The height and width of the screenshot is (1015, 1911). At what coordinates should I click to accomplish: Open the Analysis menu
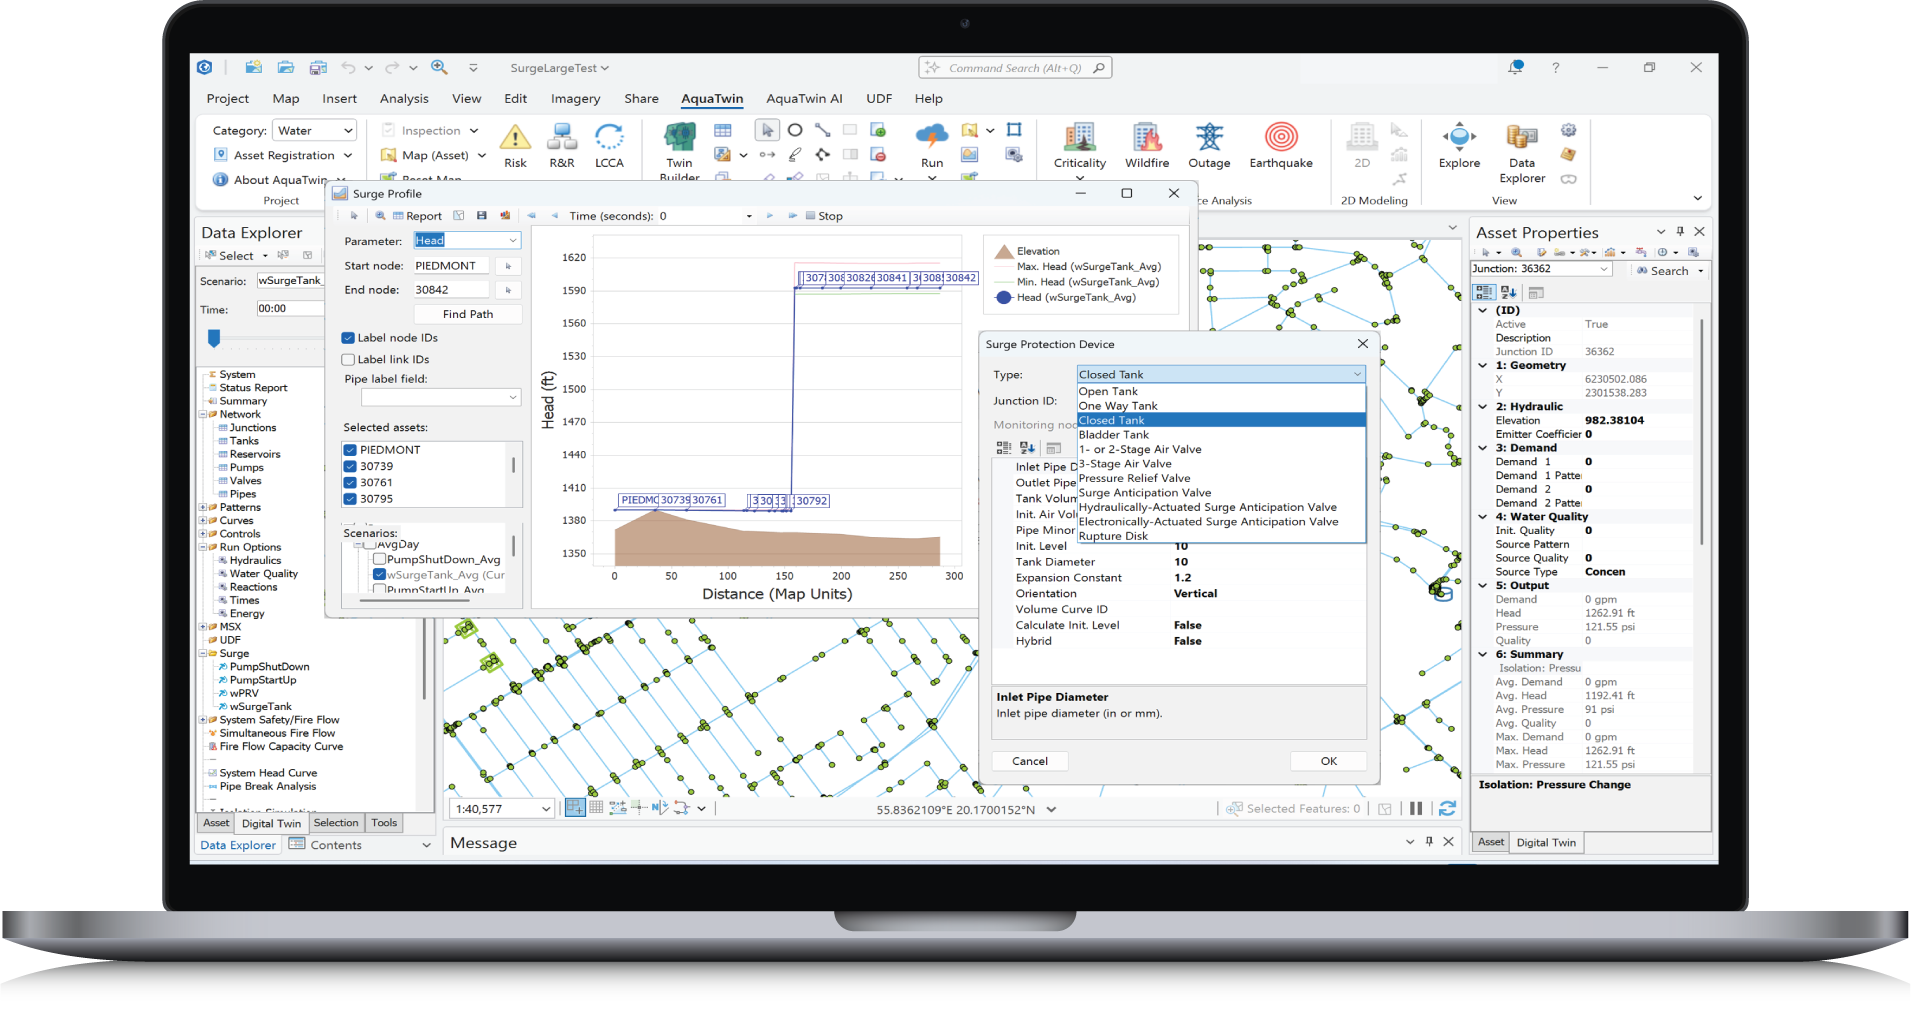coord(404,99)
